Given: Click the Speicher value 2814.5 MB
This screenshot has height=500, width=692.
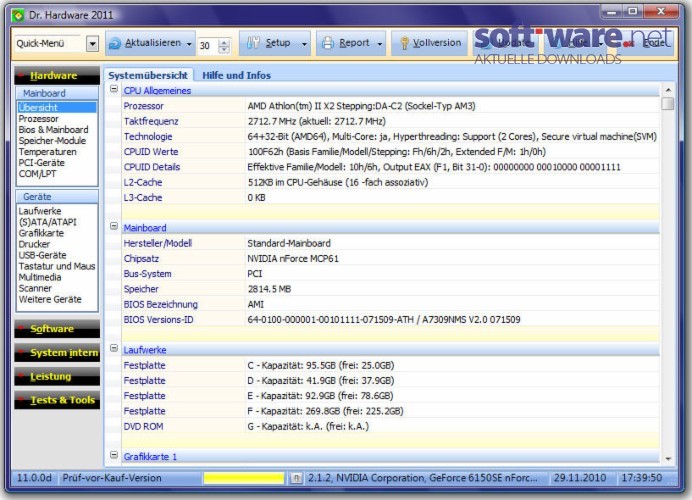Looking at the screenshot, I should pyautogui.click(x=269, y=289).
